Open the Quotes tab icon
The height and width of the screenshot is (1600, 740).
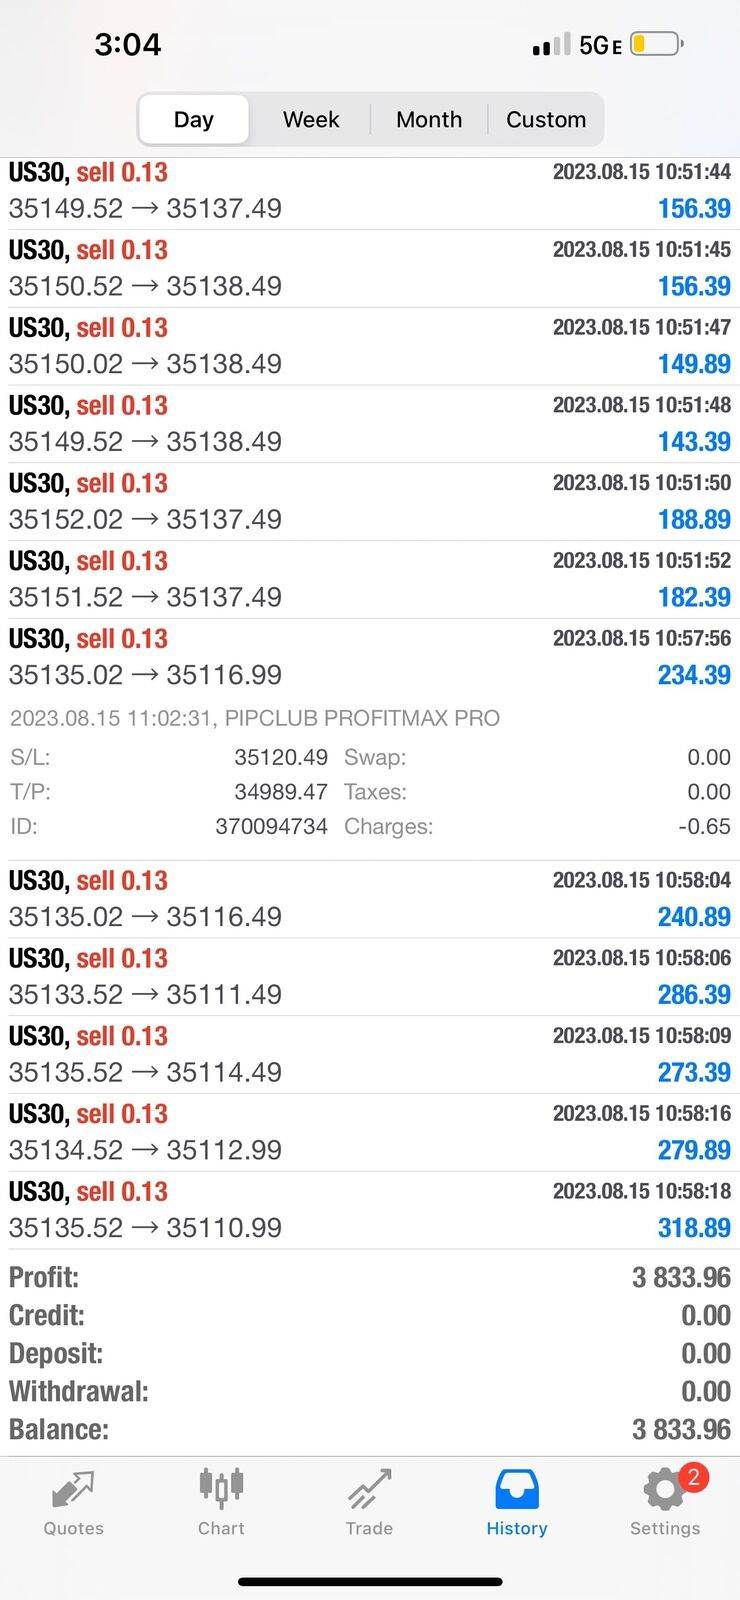[x=73, y=1489]
